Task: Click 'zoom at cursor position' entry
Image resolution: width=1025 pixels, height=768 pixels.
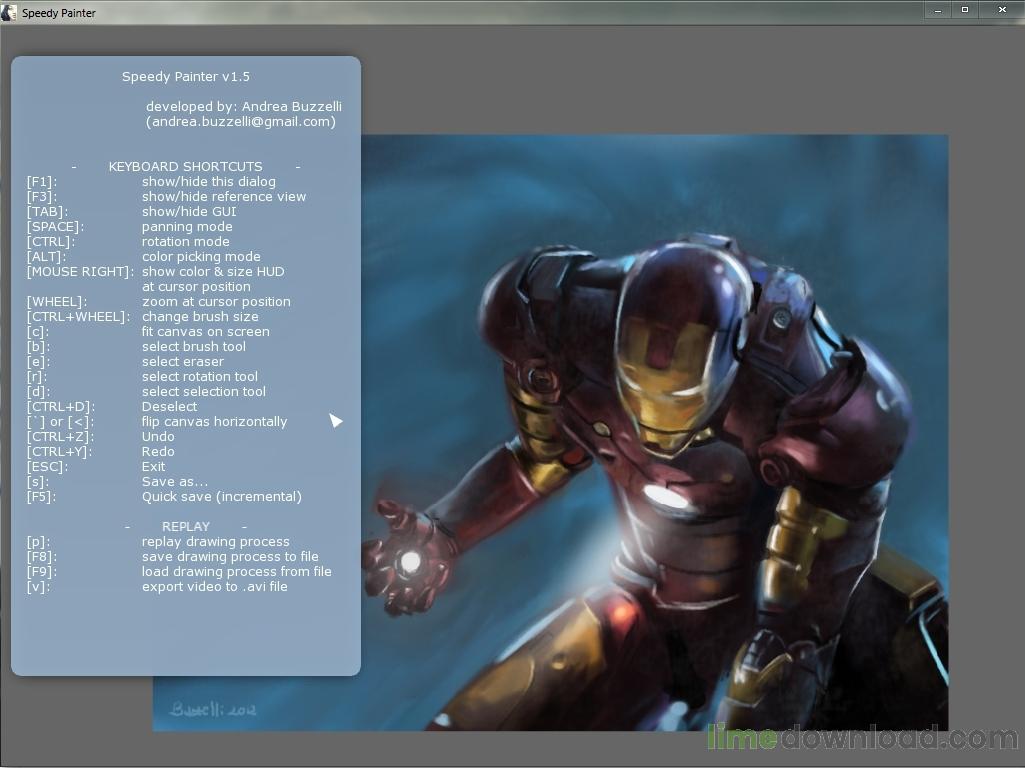Action: 216,302
